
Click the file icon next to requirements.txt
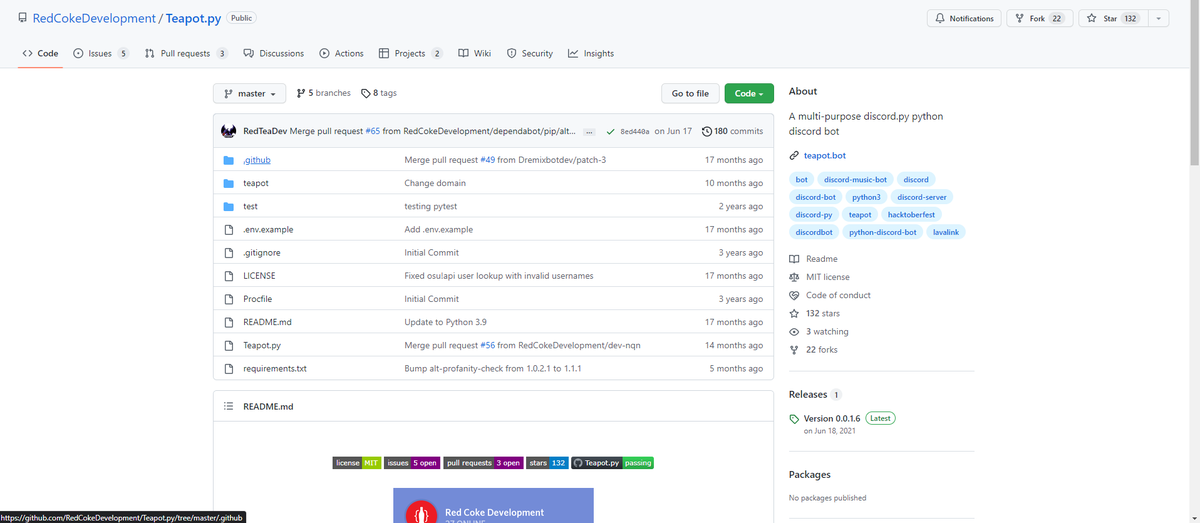coord(228,368)
